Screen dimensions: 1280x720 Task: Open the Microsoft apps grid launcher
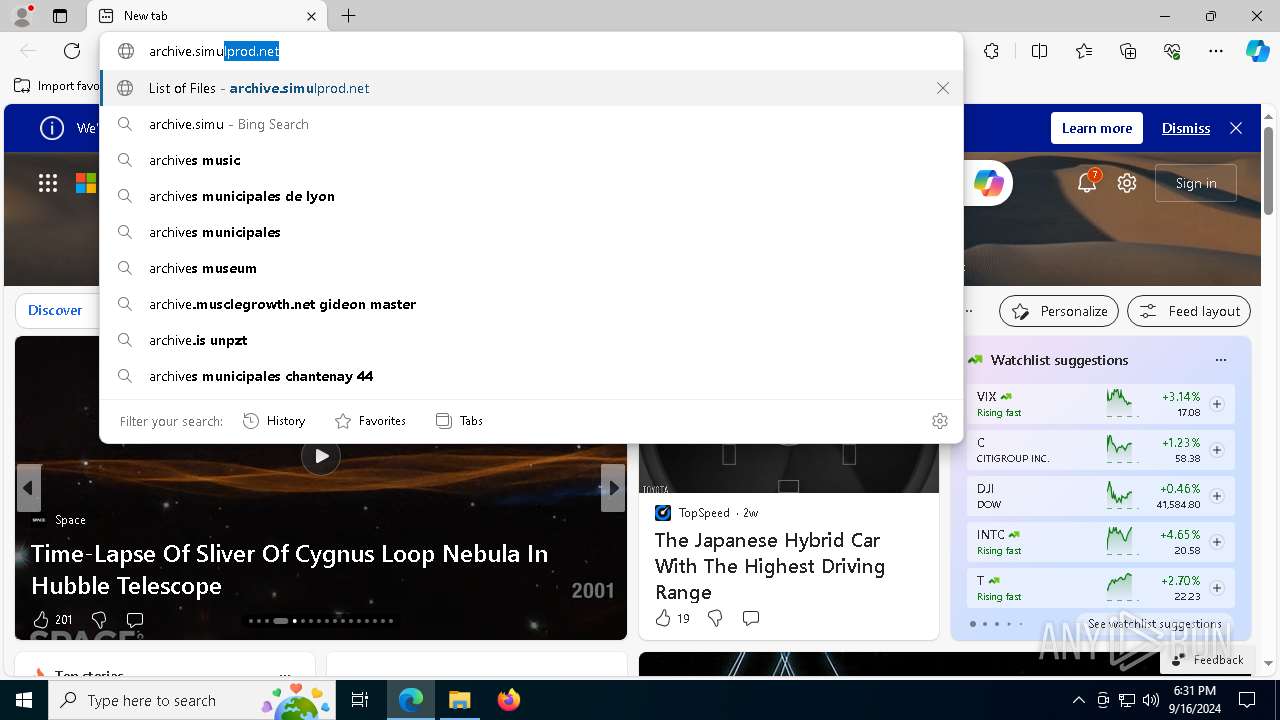[48, 182]
